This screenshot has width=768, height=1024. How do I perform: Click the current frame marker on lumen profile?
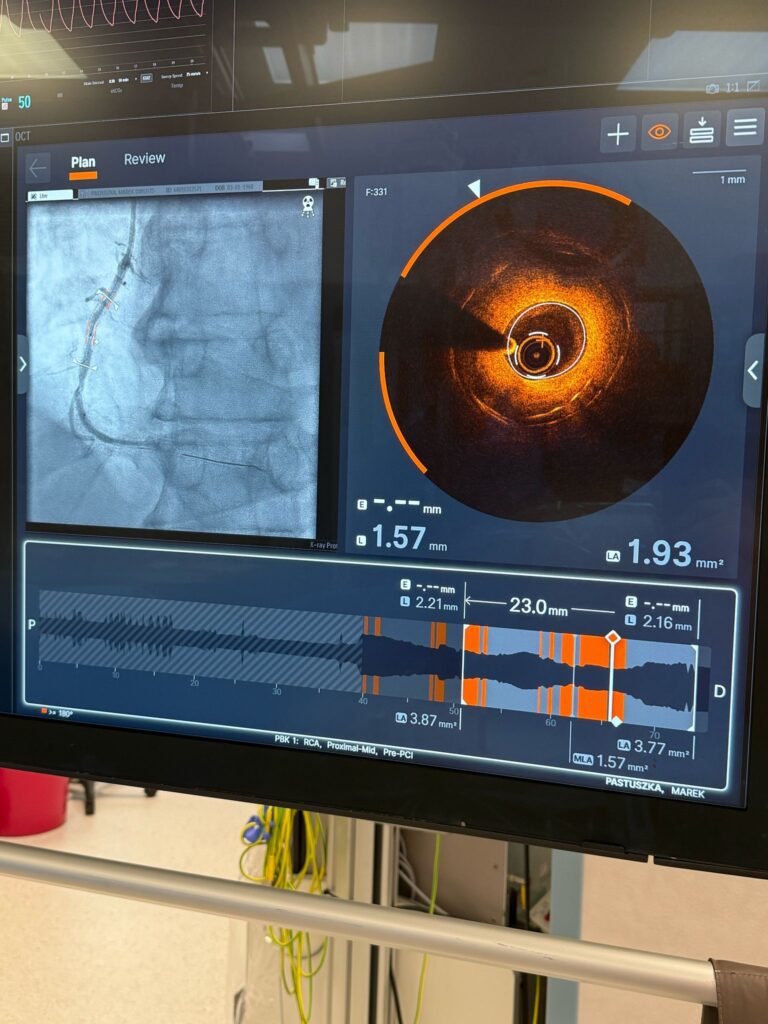613,637
